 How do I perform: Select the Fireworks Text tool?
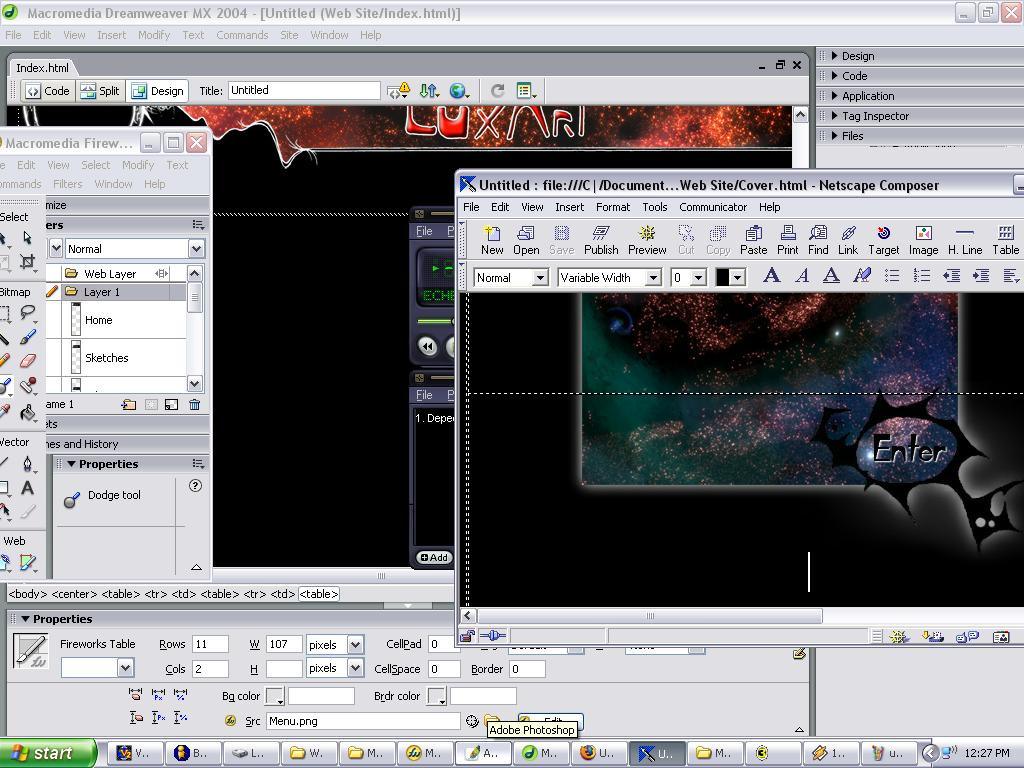(27, 488)
